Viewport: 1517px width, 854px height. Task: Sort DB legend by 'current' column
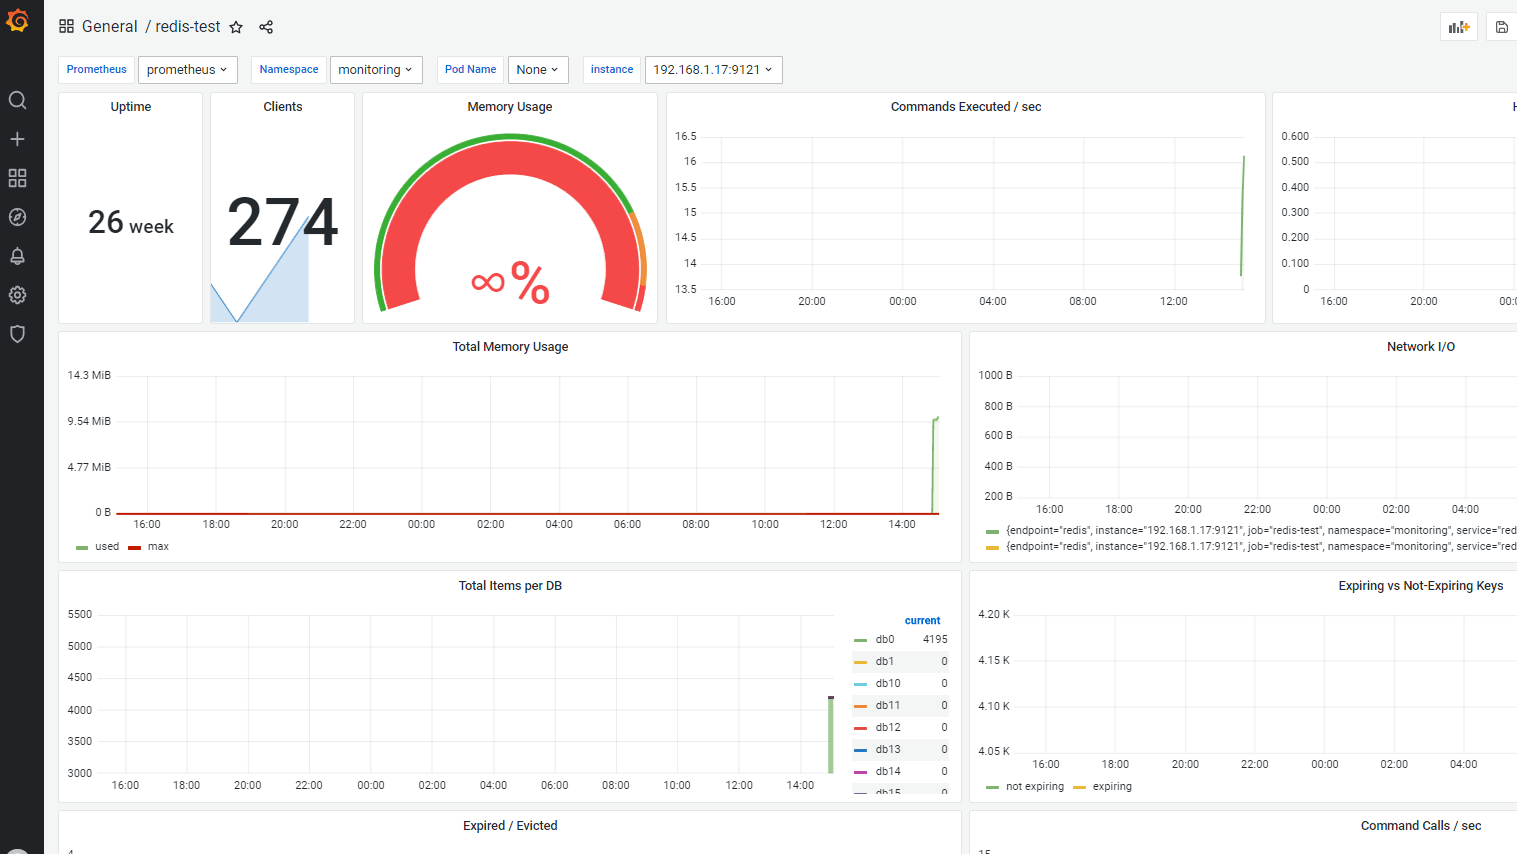[922, 621]
